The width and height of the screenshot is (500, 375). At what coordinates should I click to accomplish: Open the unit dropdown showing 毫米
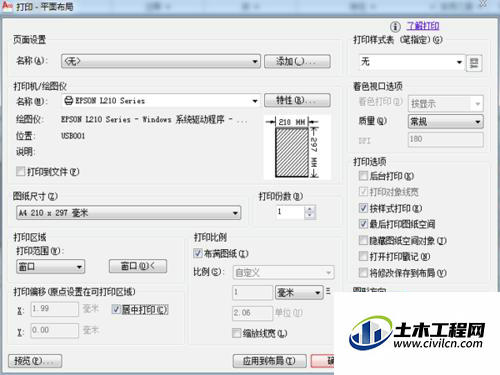[x=299, y=293]
